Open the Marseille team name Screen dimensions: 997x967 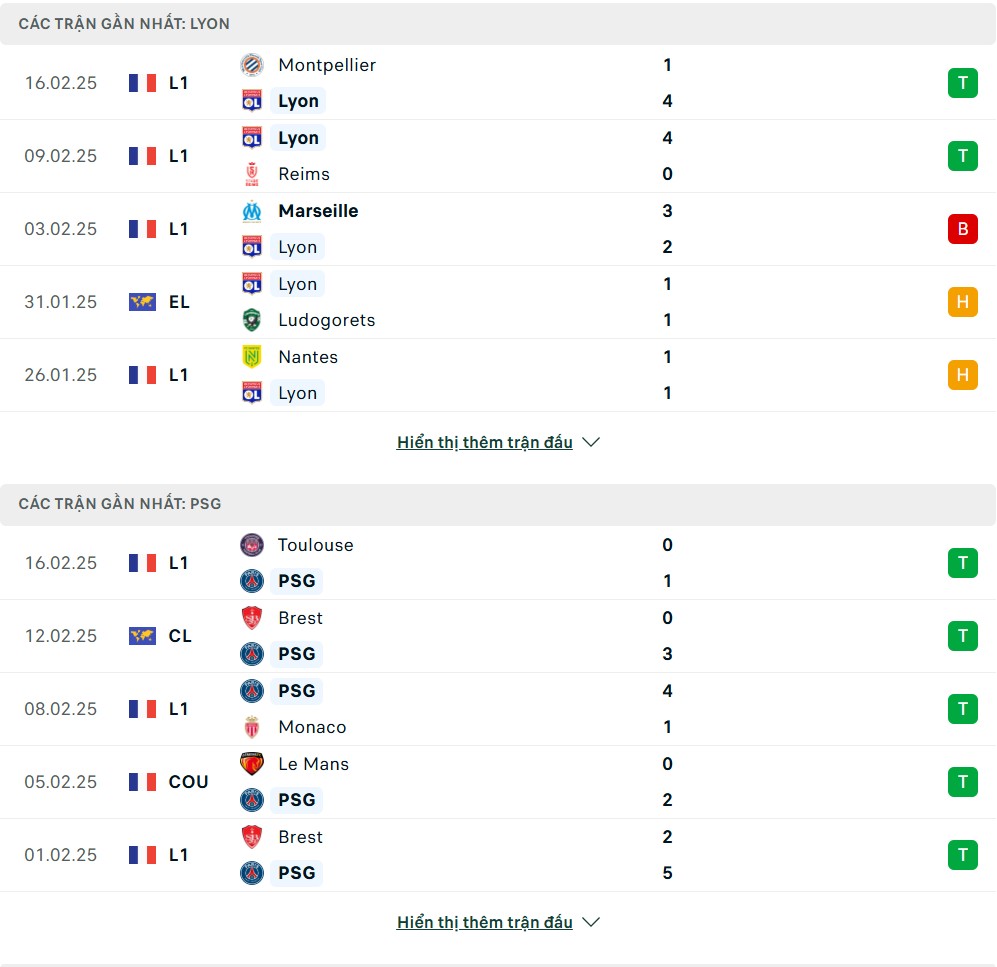[x=318, y=211]
